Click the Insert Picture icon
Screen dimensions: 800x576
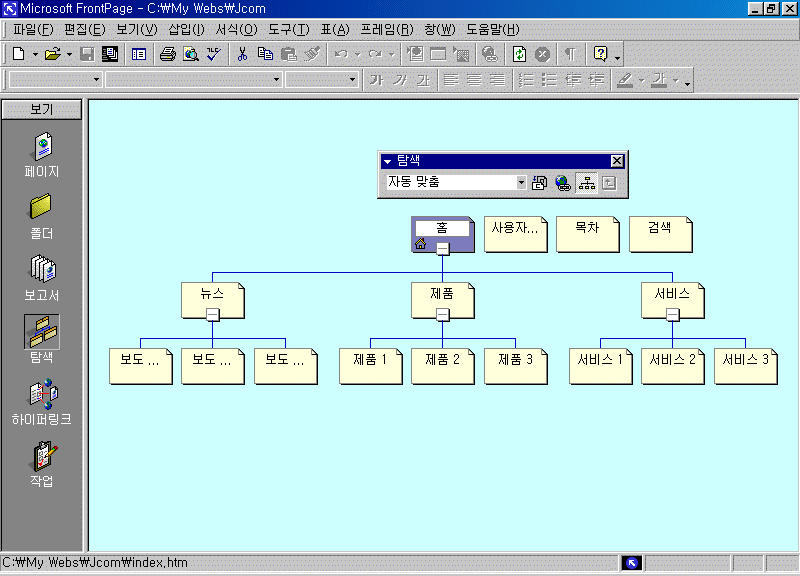(x=461, y=54)
